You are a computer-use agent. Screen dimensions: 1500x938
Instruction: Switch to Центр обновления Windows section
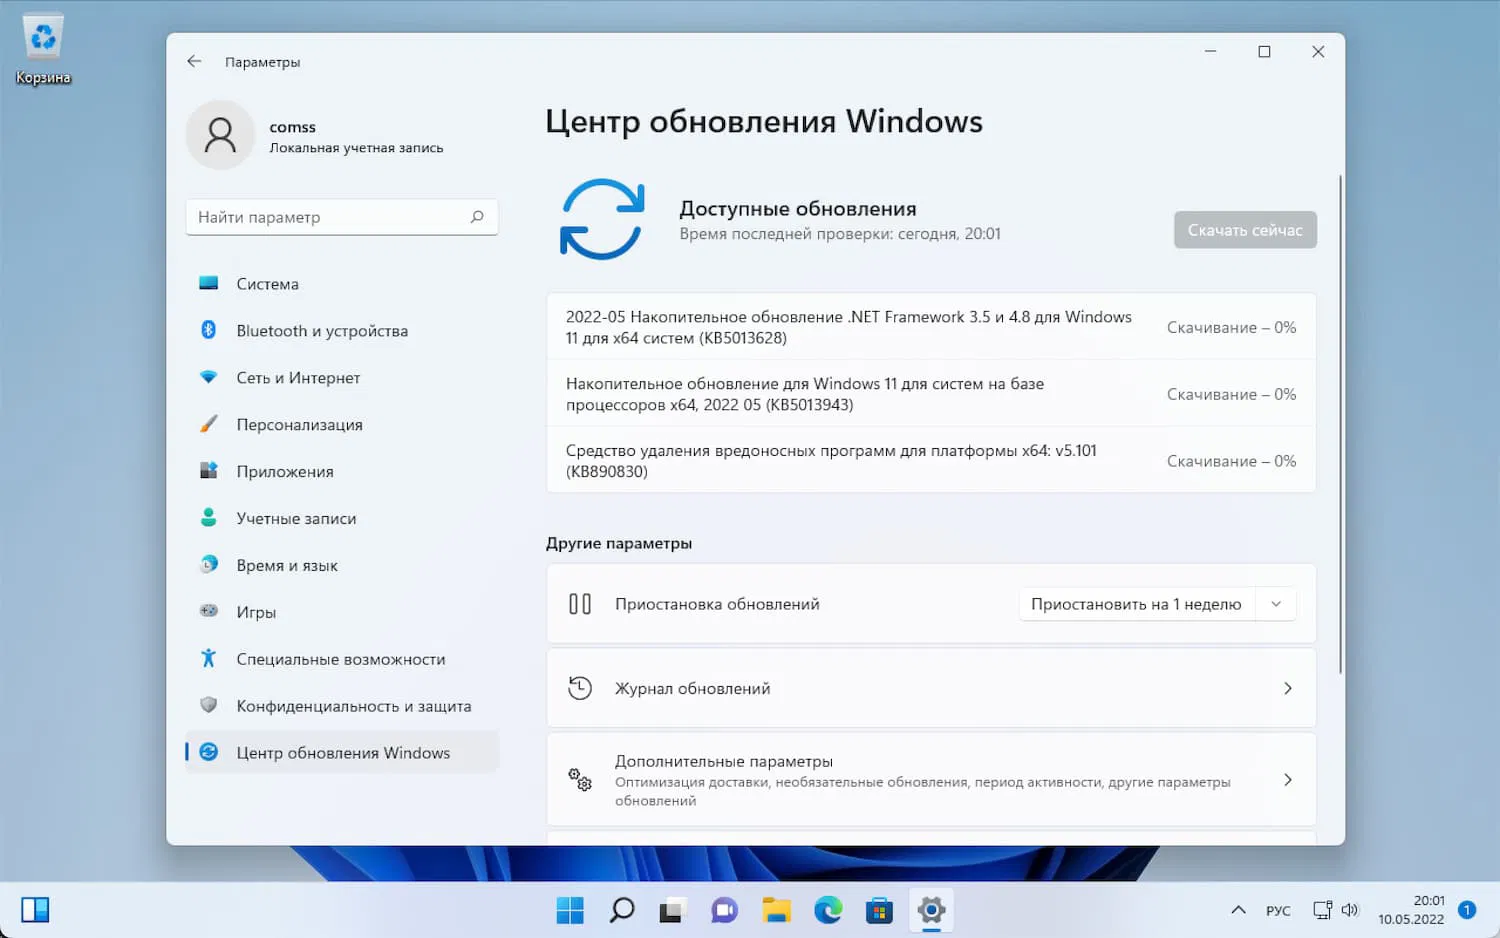pyautogui.click(x=343, y=752)
